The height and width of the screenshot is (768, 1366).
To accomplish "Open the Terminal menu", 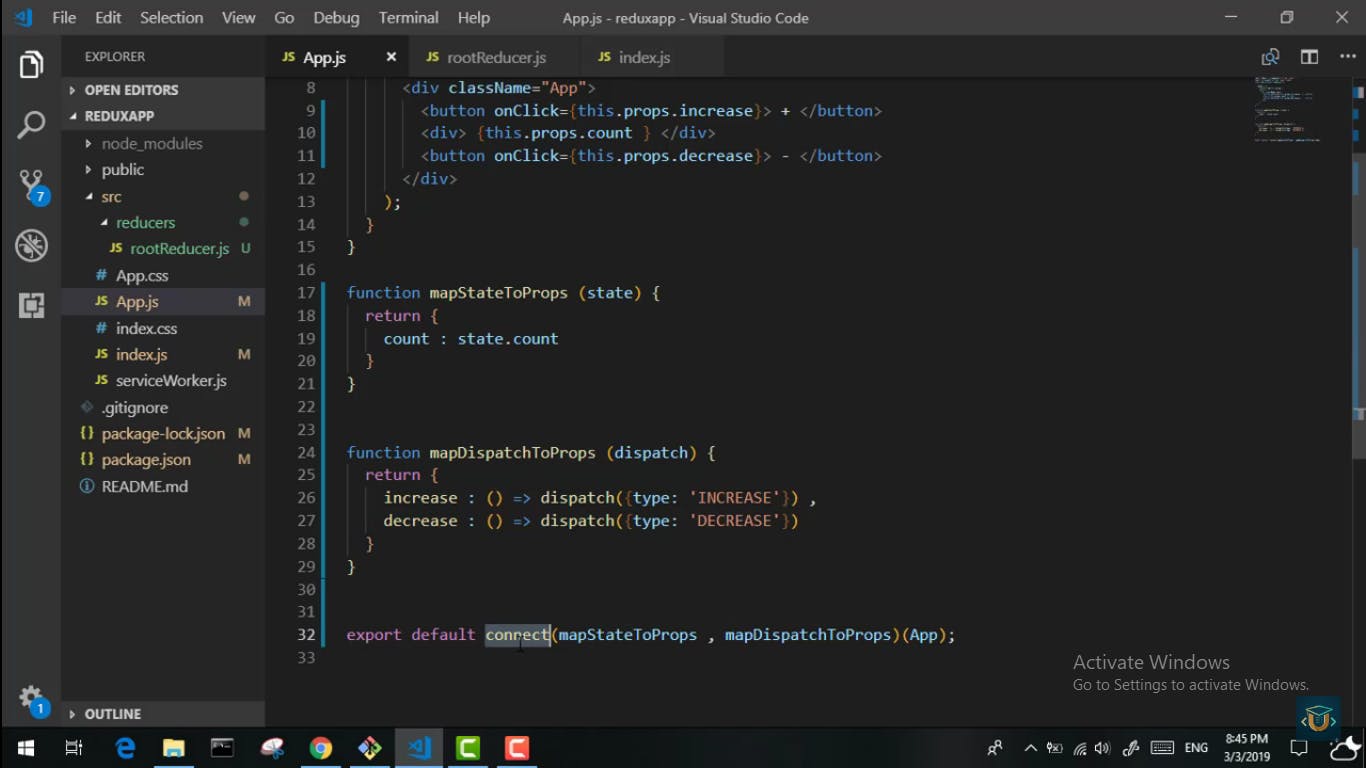I will [408, 18].
